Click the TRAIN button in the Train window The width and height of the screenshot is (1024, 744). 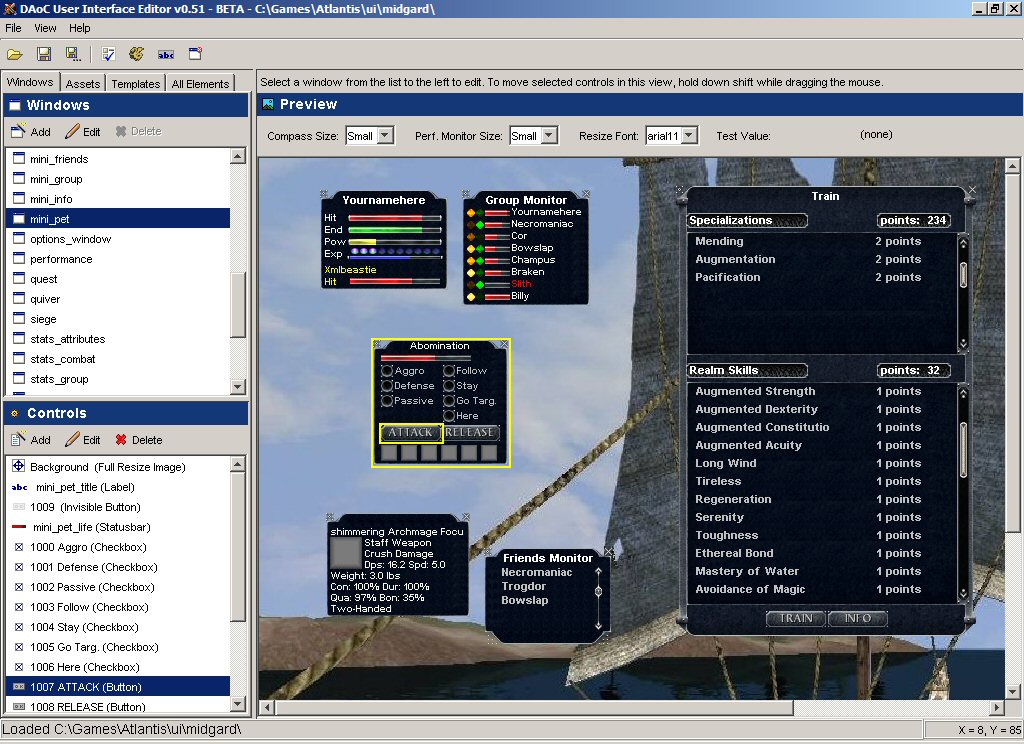point(796,618)
